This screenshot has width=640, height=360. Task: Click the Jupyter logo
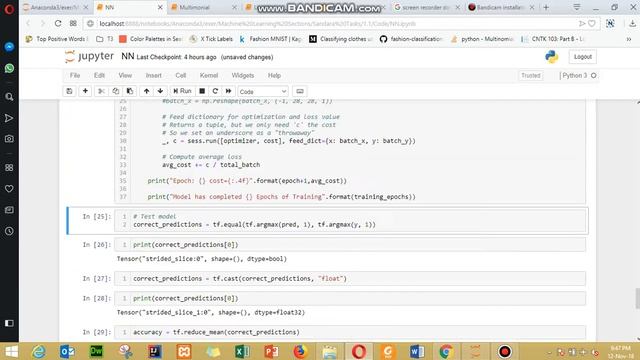click(89, 56)
